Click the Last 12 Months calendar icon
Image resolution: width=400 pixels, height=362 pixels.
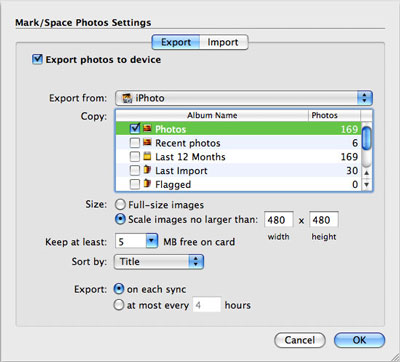click(147, 156)
